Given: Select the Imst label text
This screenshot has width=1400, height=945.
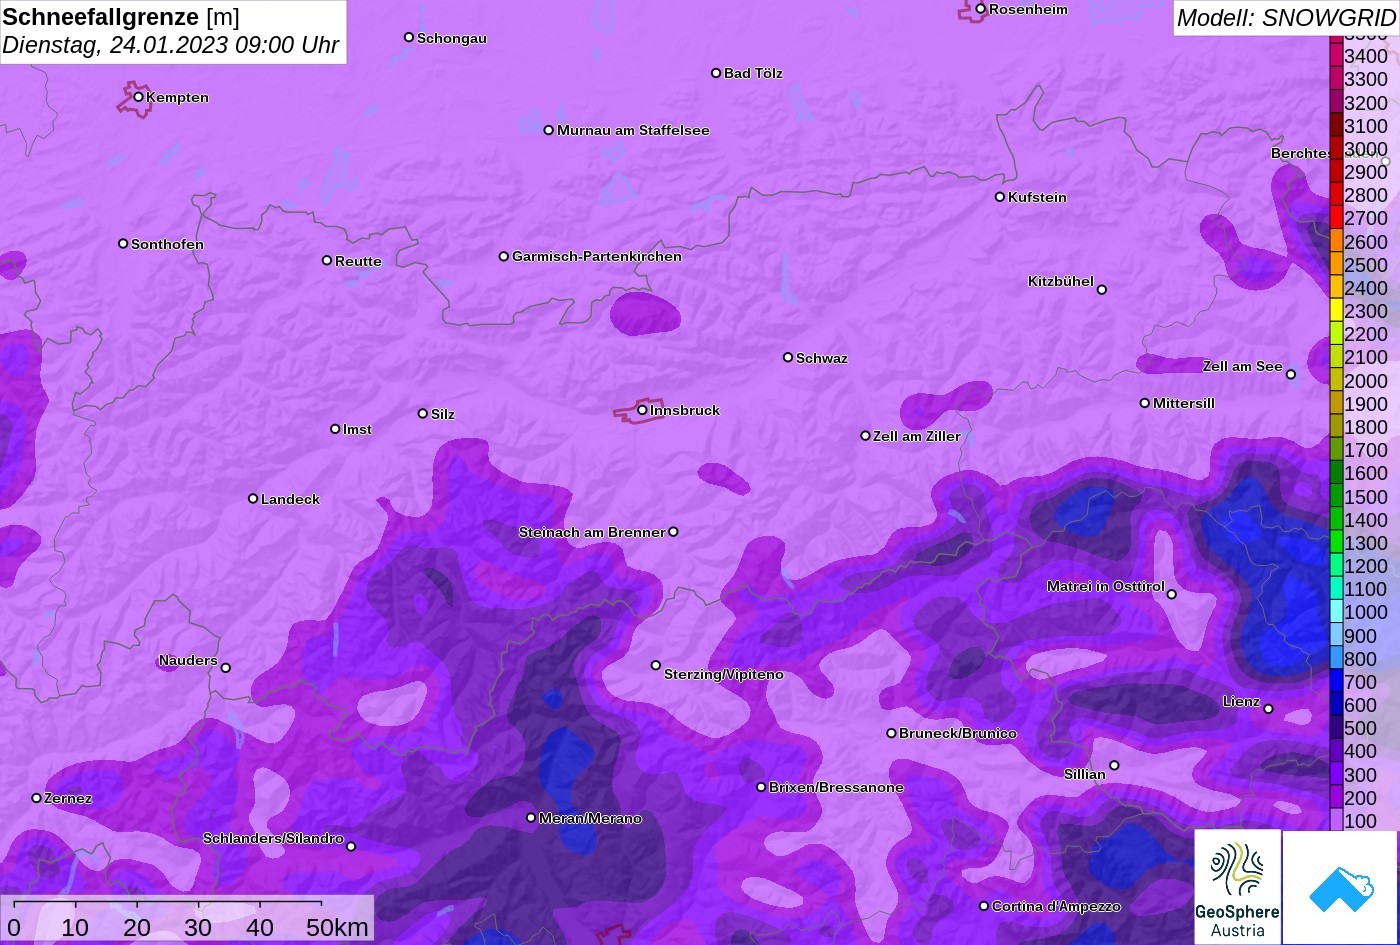Looking at the screenshot, I should [357, 429].
